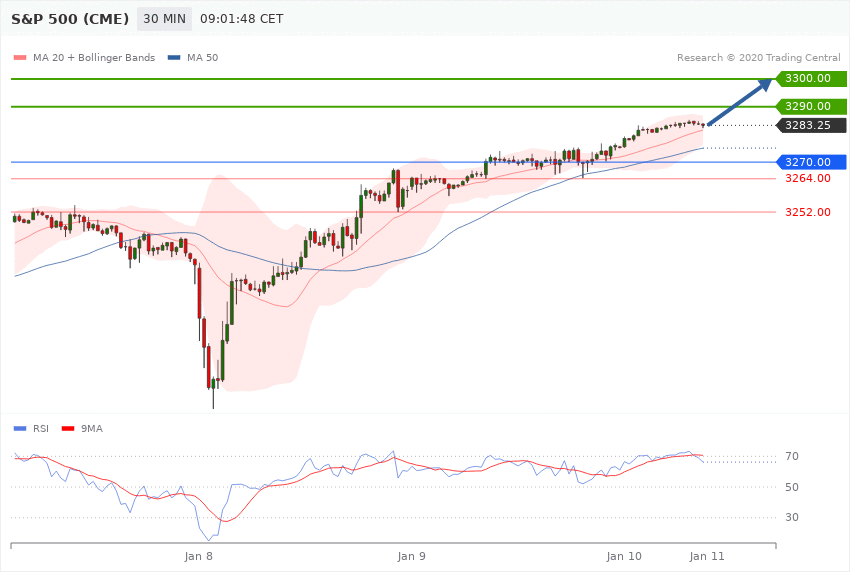Click the MA 20 + Bollinger Bands legend swatch
The image size is (850, 576).
click(20, 58)
